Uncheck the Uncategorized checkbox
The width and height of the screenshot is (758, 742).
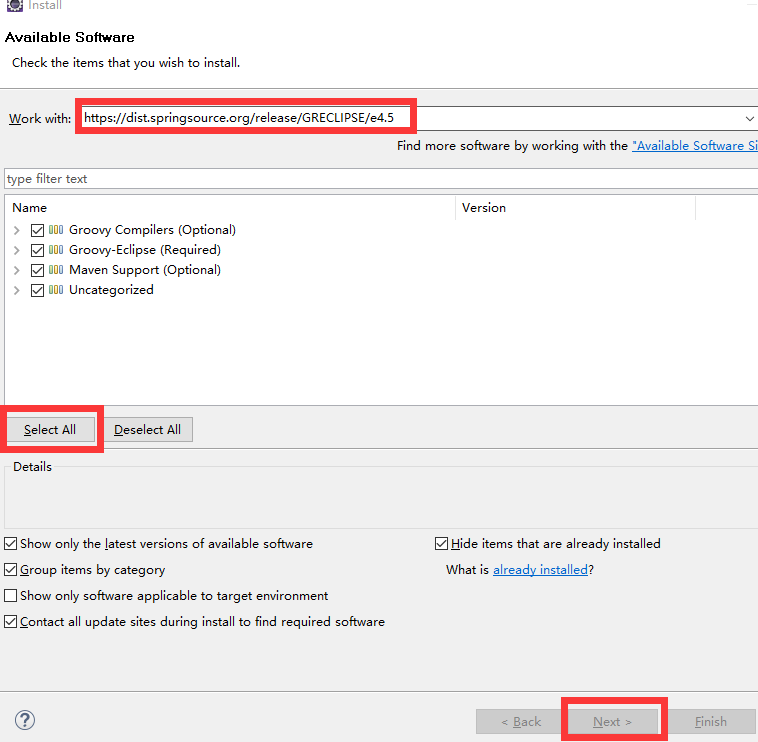[37, 290]
